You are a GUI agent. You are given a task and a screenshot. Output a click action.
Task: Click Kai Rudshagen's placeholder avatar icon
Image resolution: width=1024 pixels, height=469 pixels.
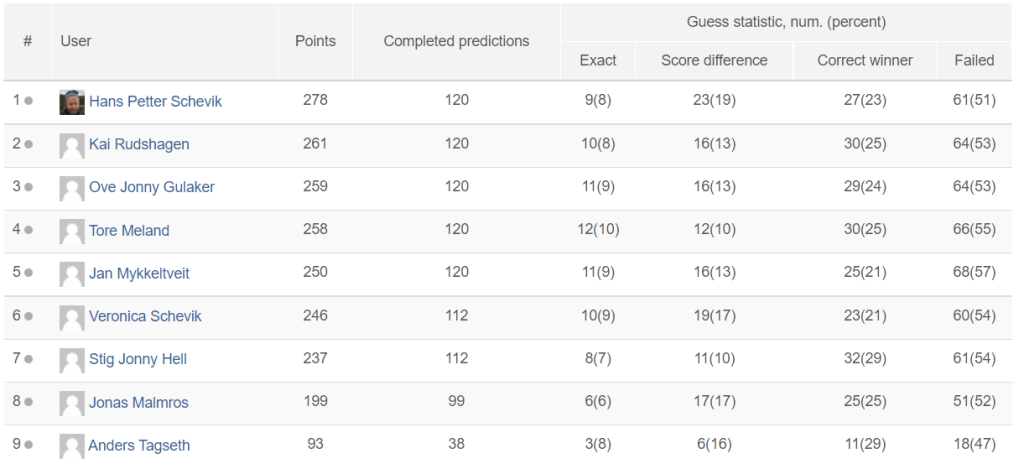(x=72, y=145)
